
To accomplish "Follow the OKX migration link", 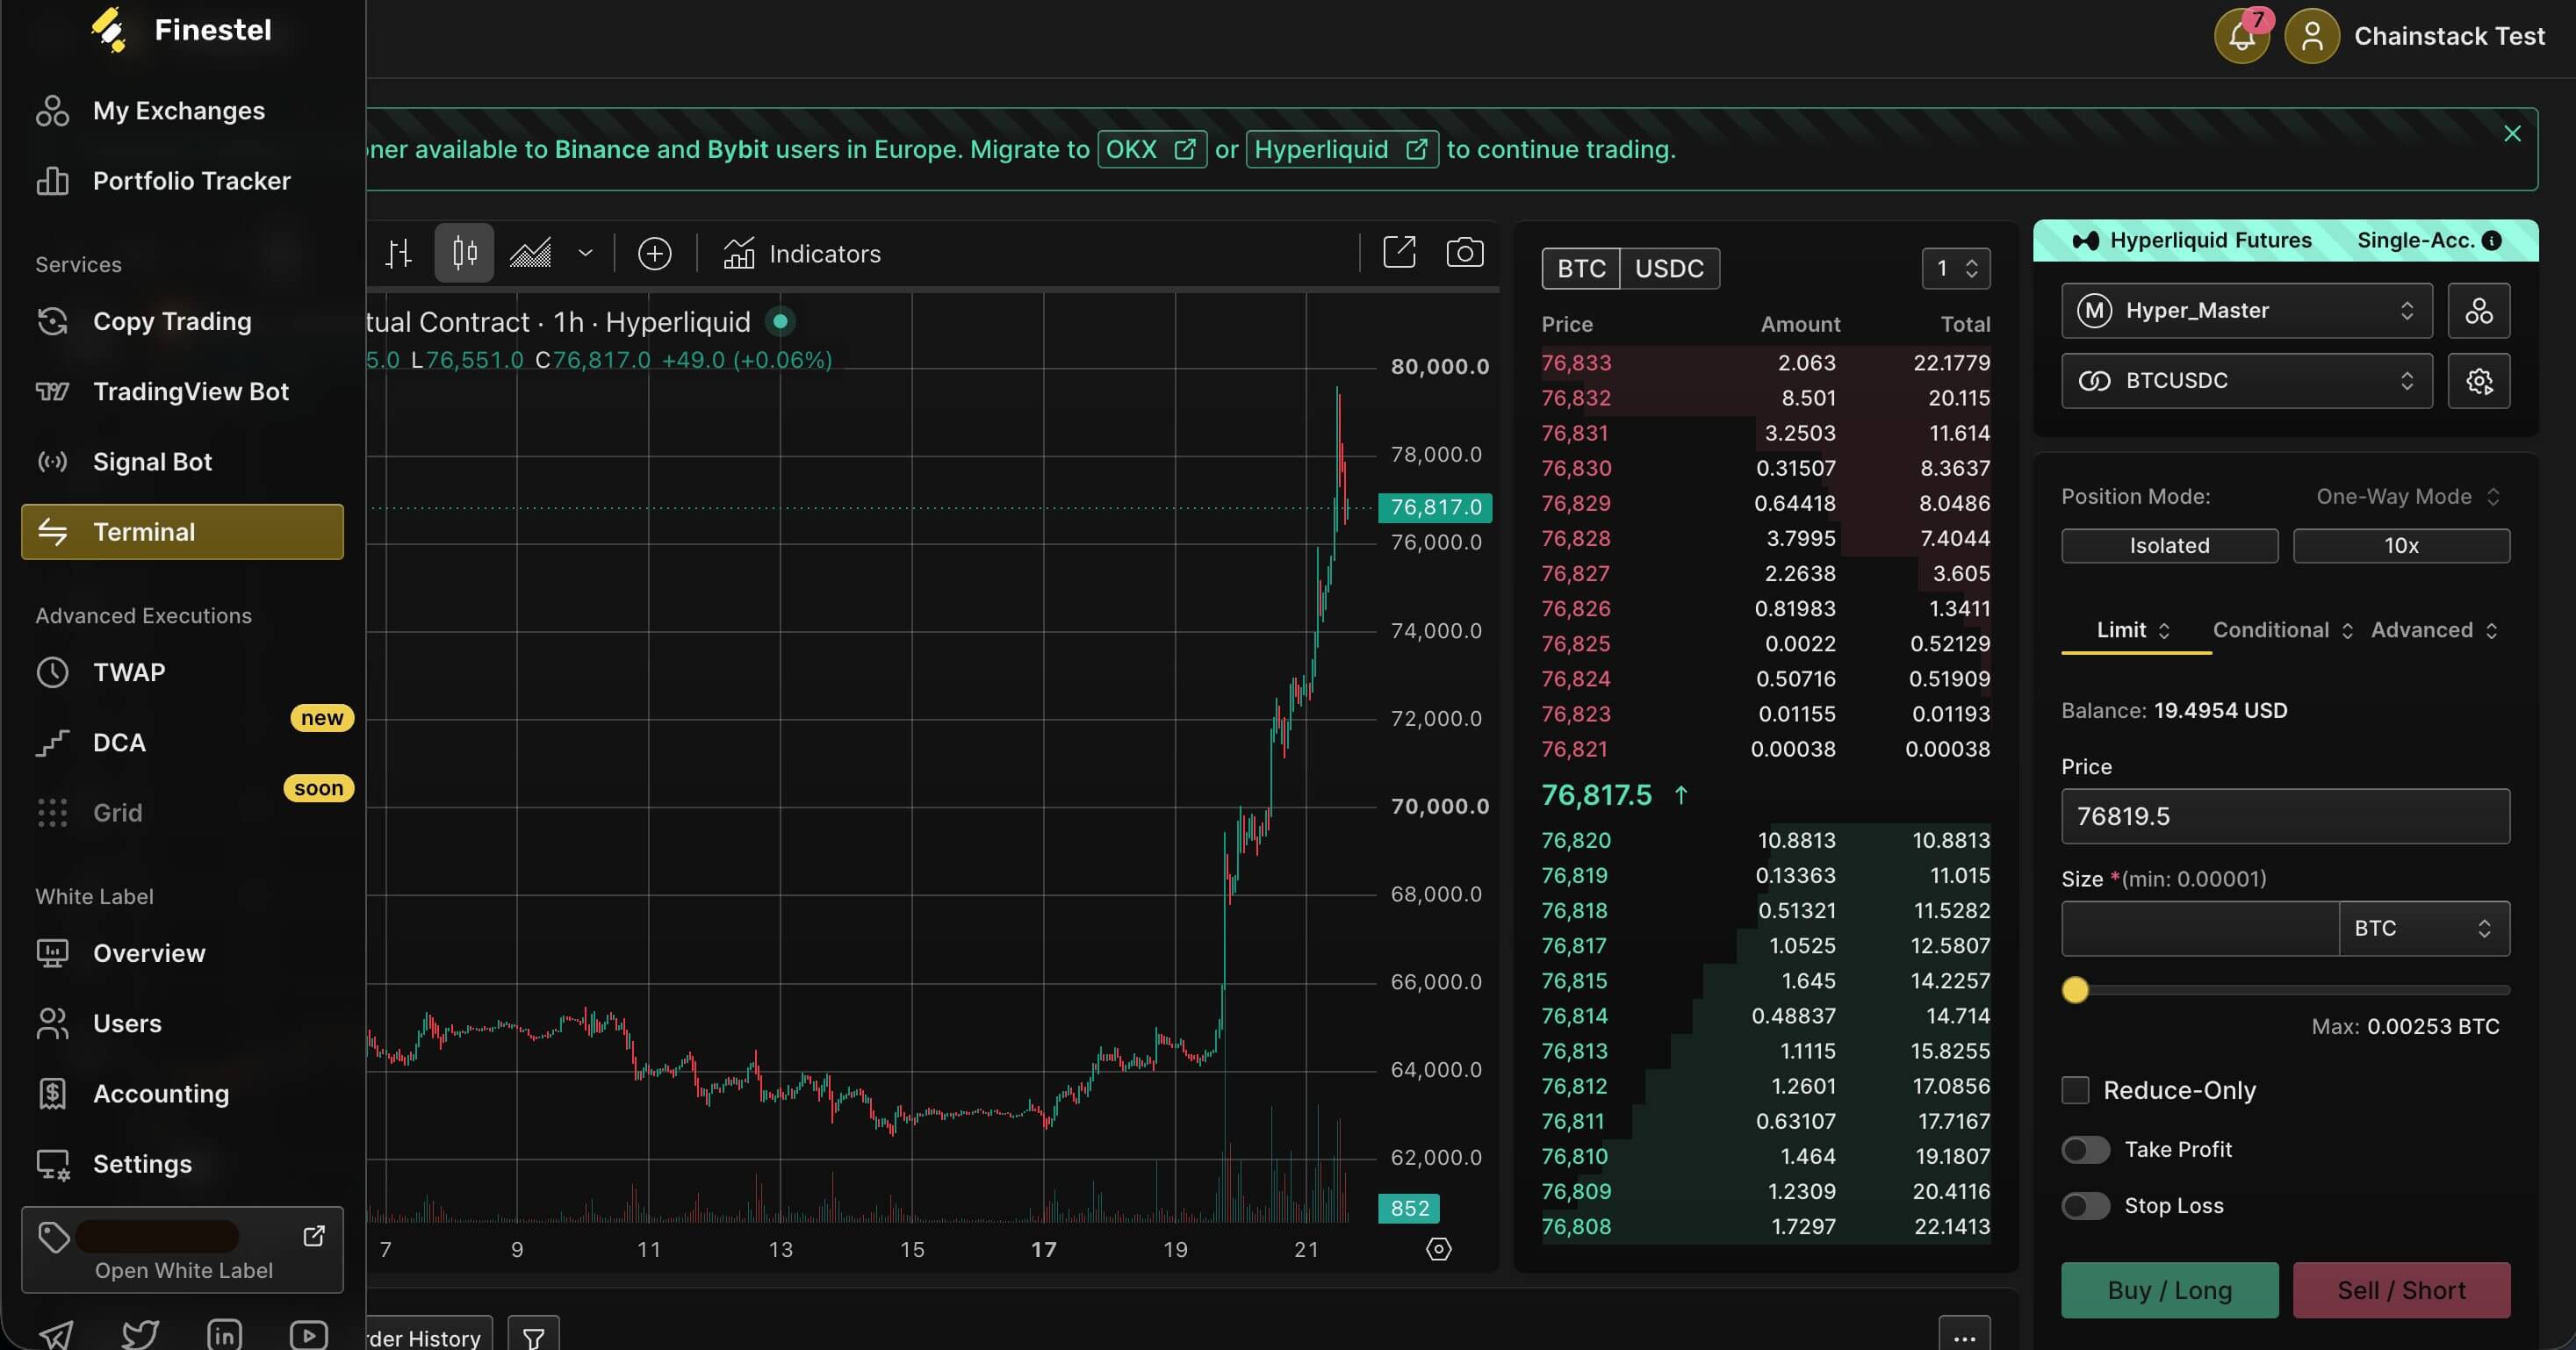I will 1152,149.
